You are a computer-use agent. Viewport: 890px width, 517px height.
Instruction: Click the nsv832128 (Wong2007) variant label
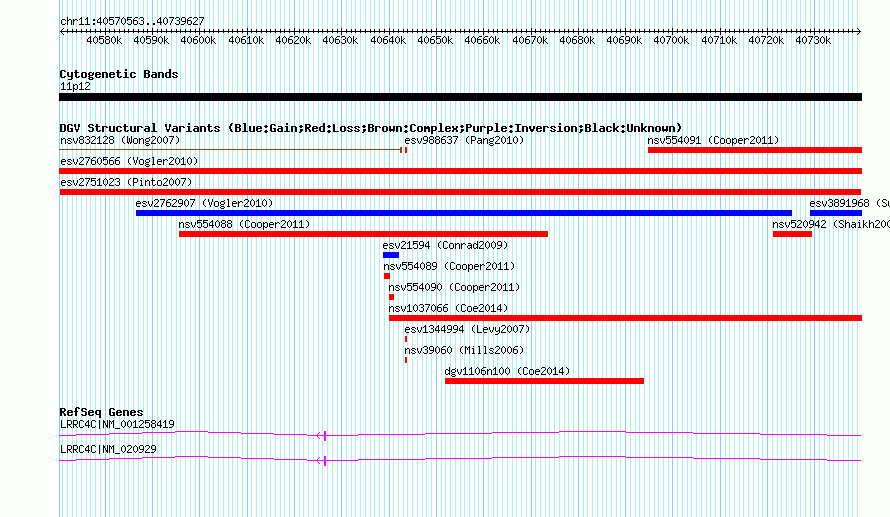pyautogui.click(x=120, y=140)
